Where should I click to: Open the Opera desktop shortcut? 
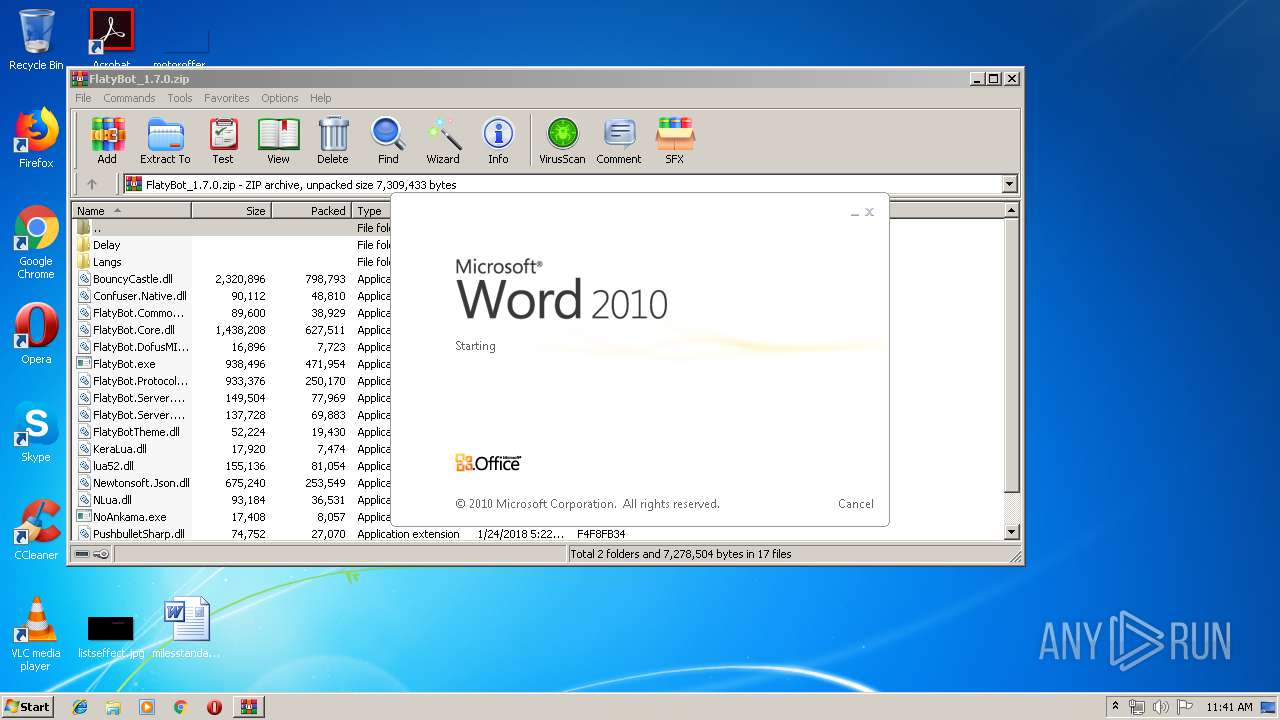[36, 333]
